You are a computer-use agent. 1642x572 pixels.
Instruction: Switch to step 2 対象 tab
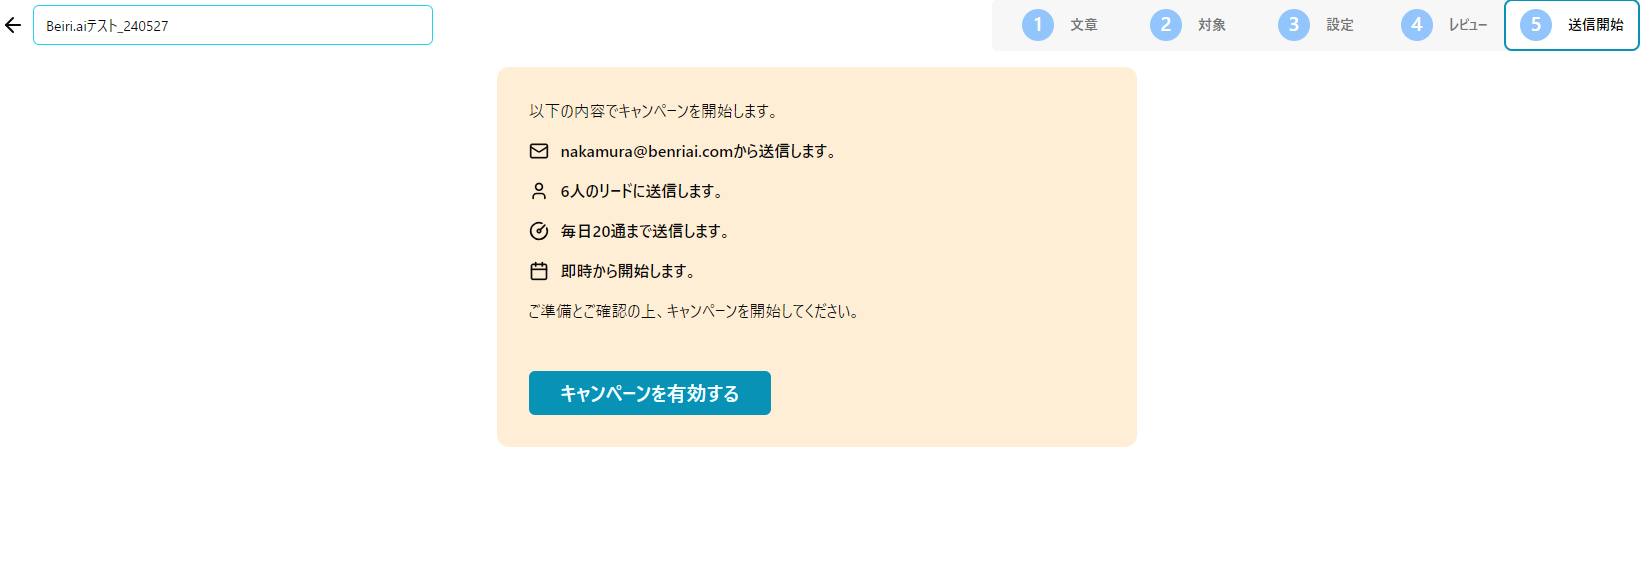click(x=1188, y=25)
